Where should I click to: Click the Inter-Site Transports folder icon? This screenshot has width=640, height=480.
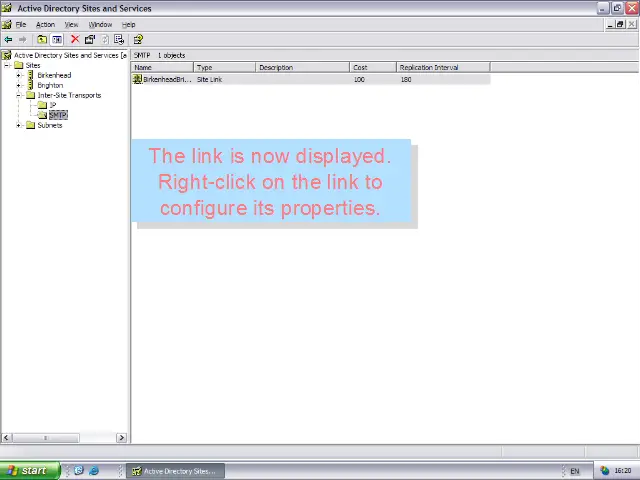(x=31, y=95)
